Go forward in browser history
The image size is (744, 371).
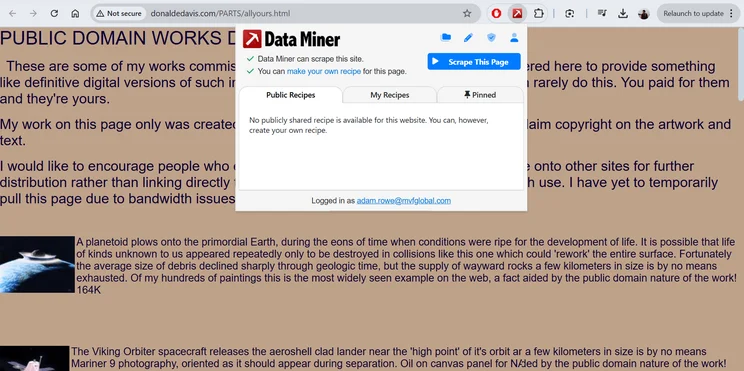[x=33, y=13]
